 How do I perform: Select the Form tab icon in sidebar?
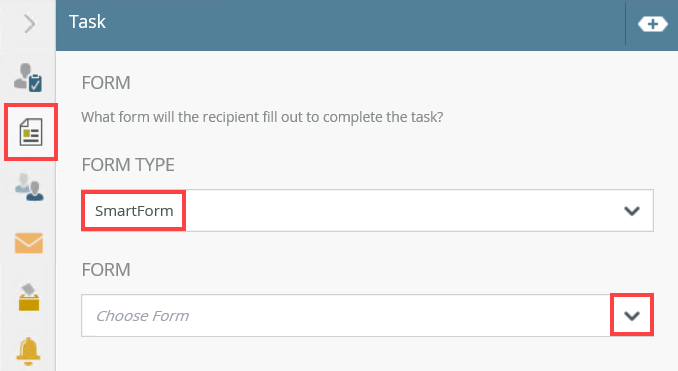[31, 132]
